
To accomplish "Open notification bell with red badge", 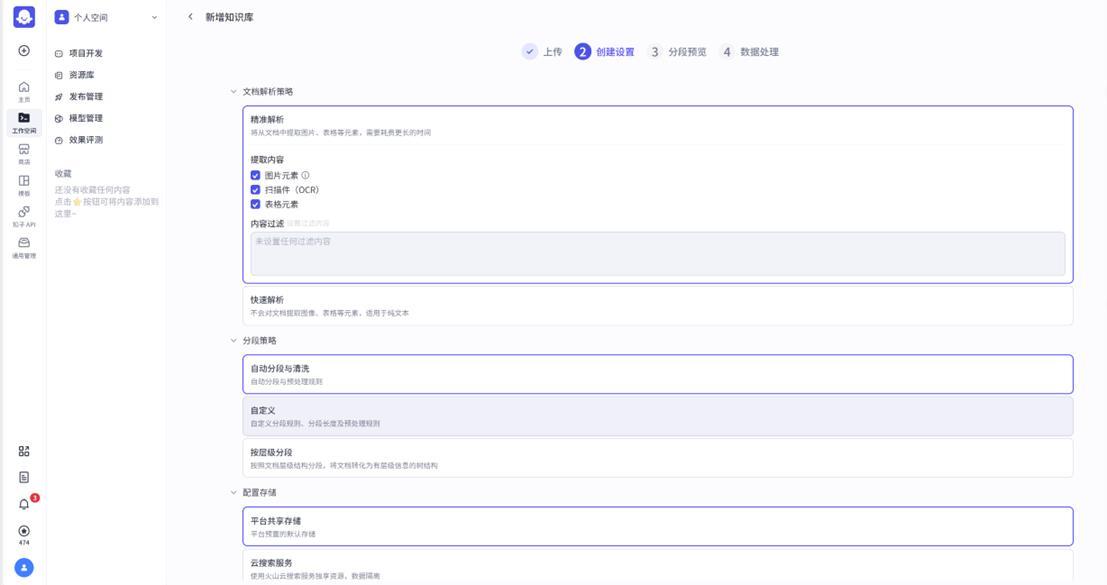I will pyautogui.click(x=24, y=504).
